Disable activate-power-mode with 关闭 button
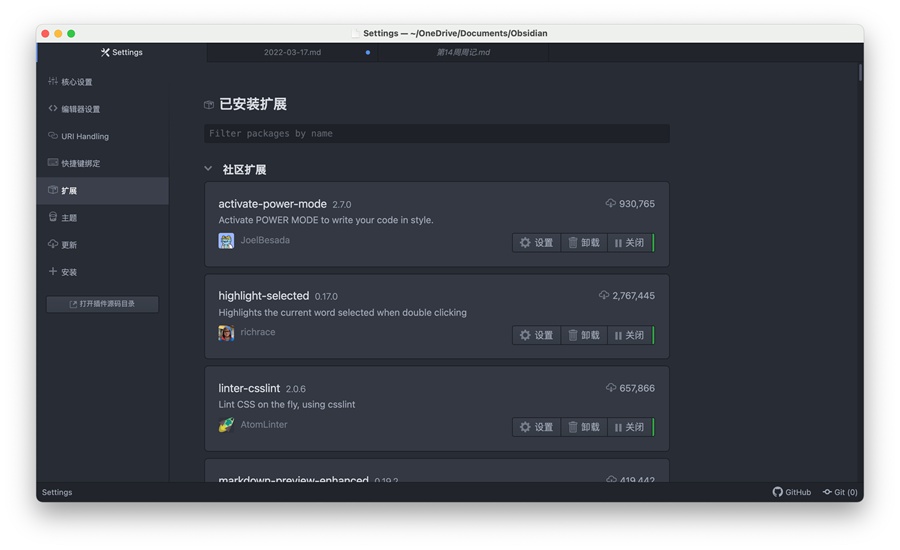 click(x=630, y=243)
